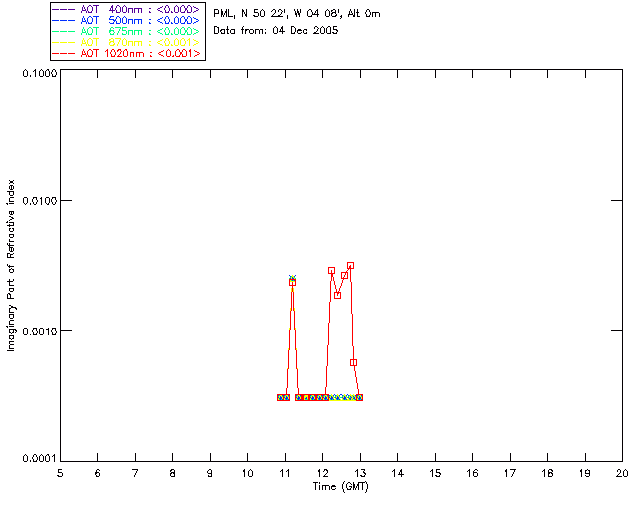Screen dimensions: 640x512
Task: Click the highest red square data point near 12.7 GMT
Action: (350, 265)
